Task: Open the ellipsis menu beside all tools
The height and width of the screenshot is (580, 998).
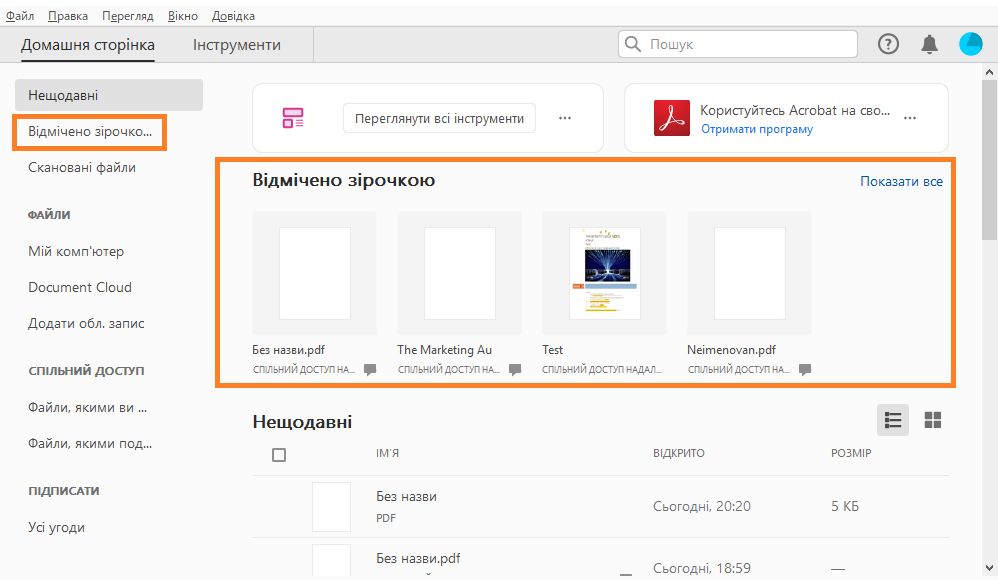Action: click(566, 117)
